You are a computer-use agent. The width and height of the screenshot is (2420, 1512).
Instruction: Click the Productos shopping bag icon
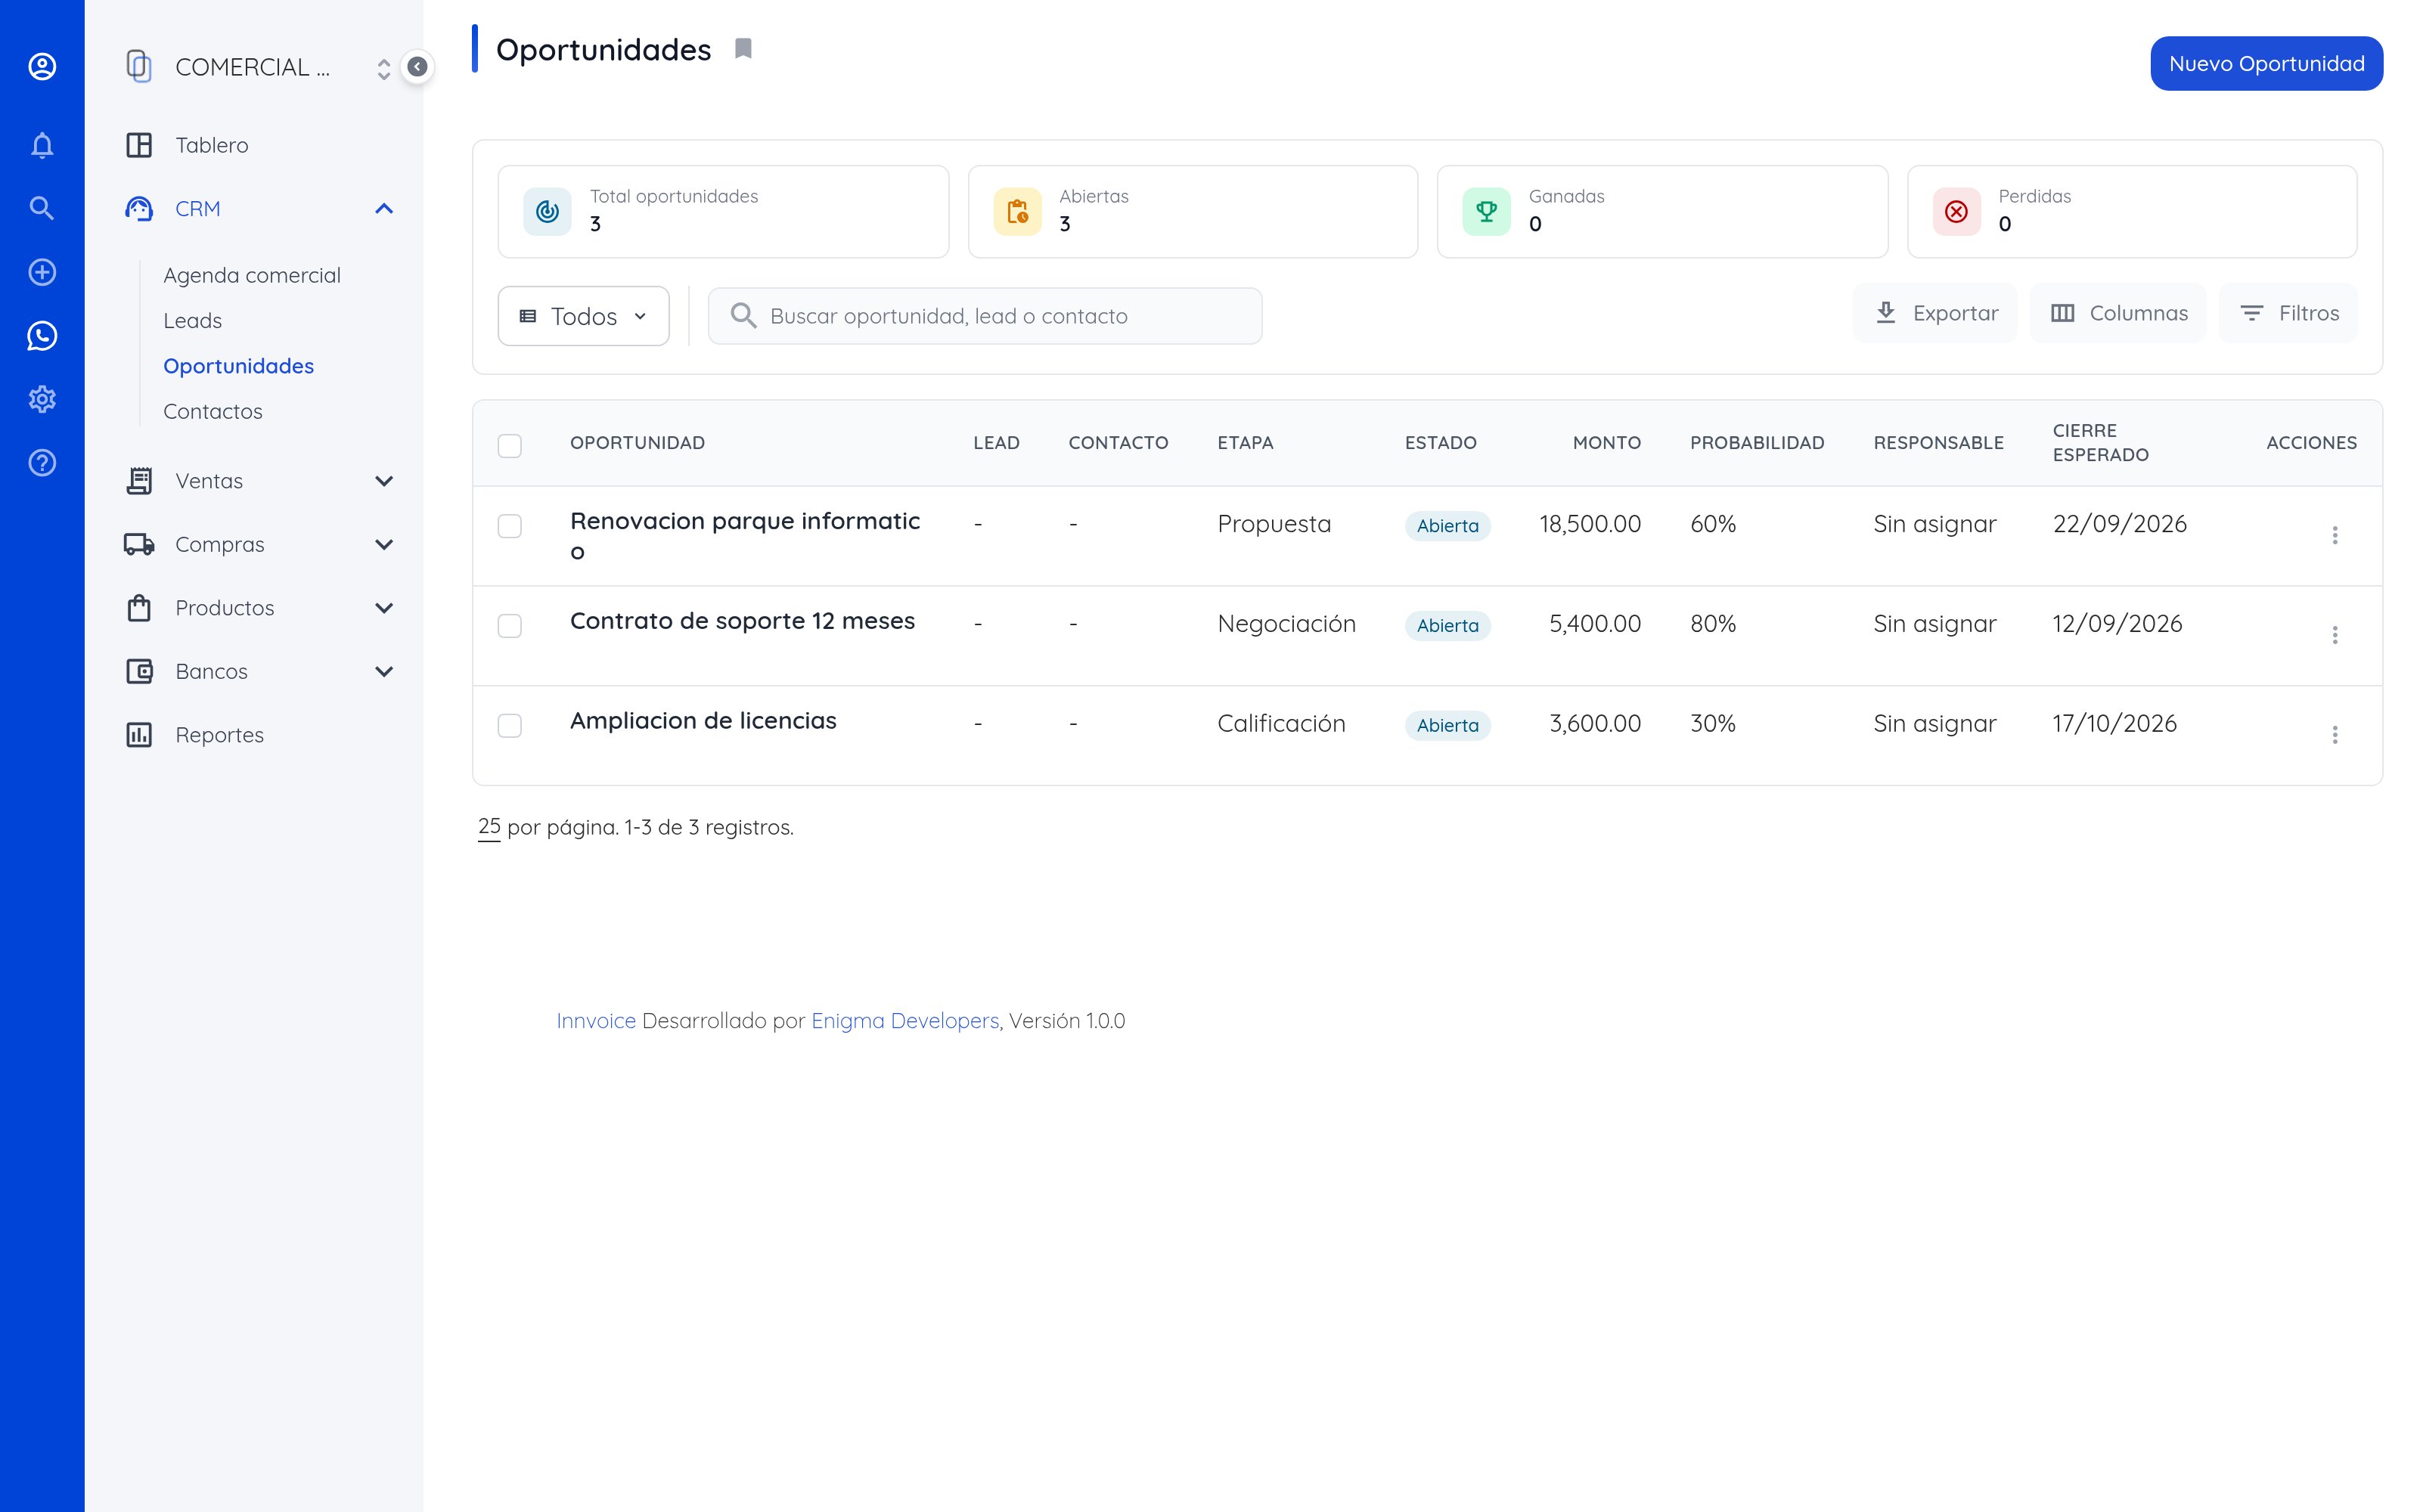point(139,608)
